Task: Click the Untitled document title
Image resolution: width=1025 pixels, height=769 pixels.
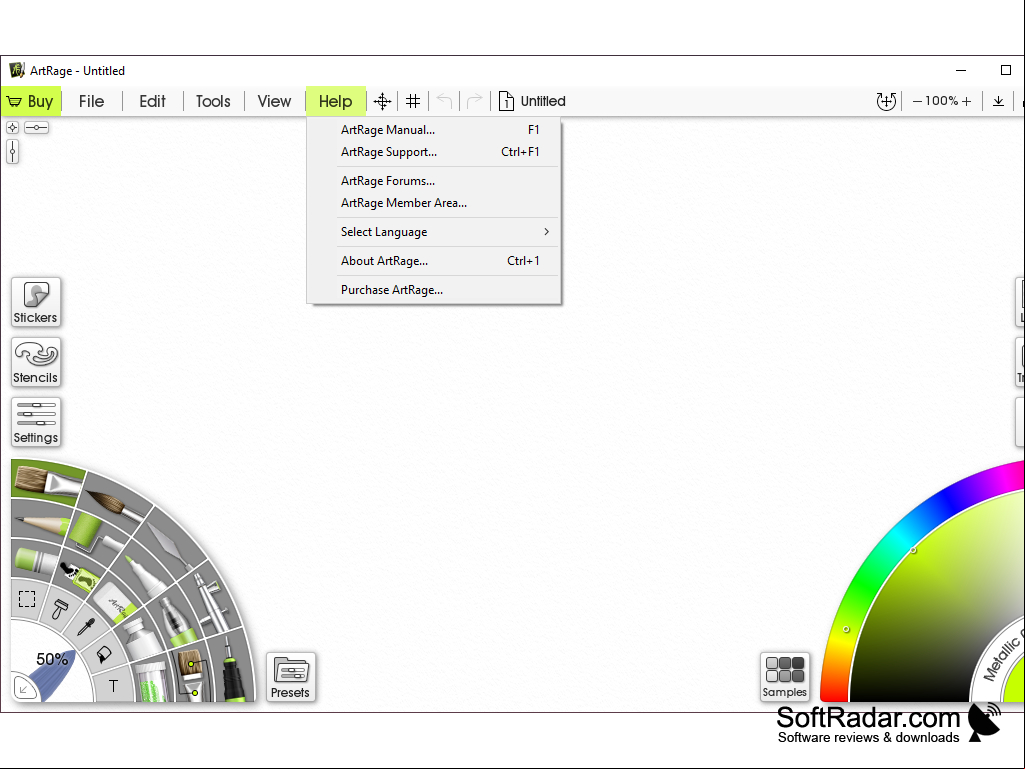Action: pos(543,101)
